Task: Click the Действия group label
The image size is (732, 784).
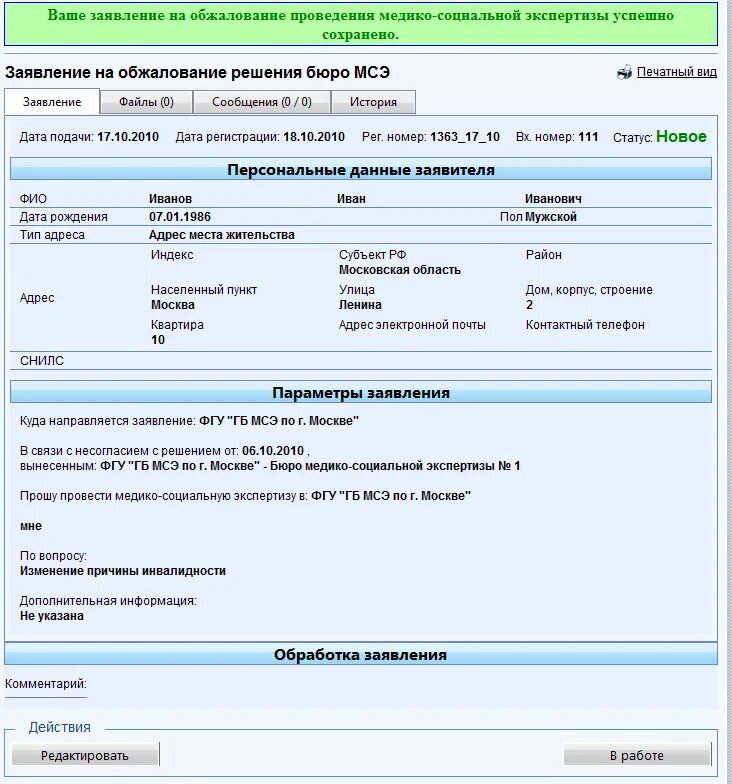Action: [60, 727]
